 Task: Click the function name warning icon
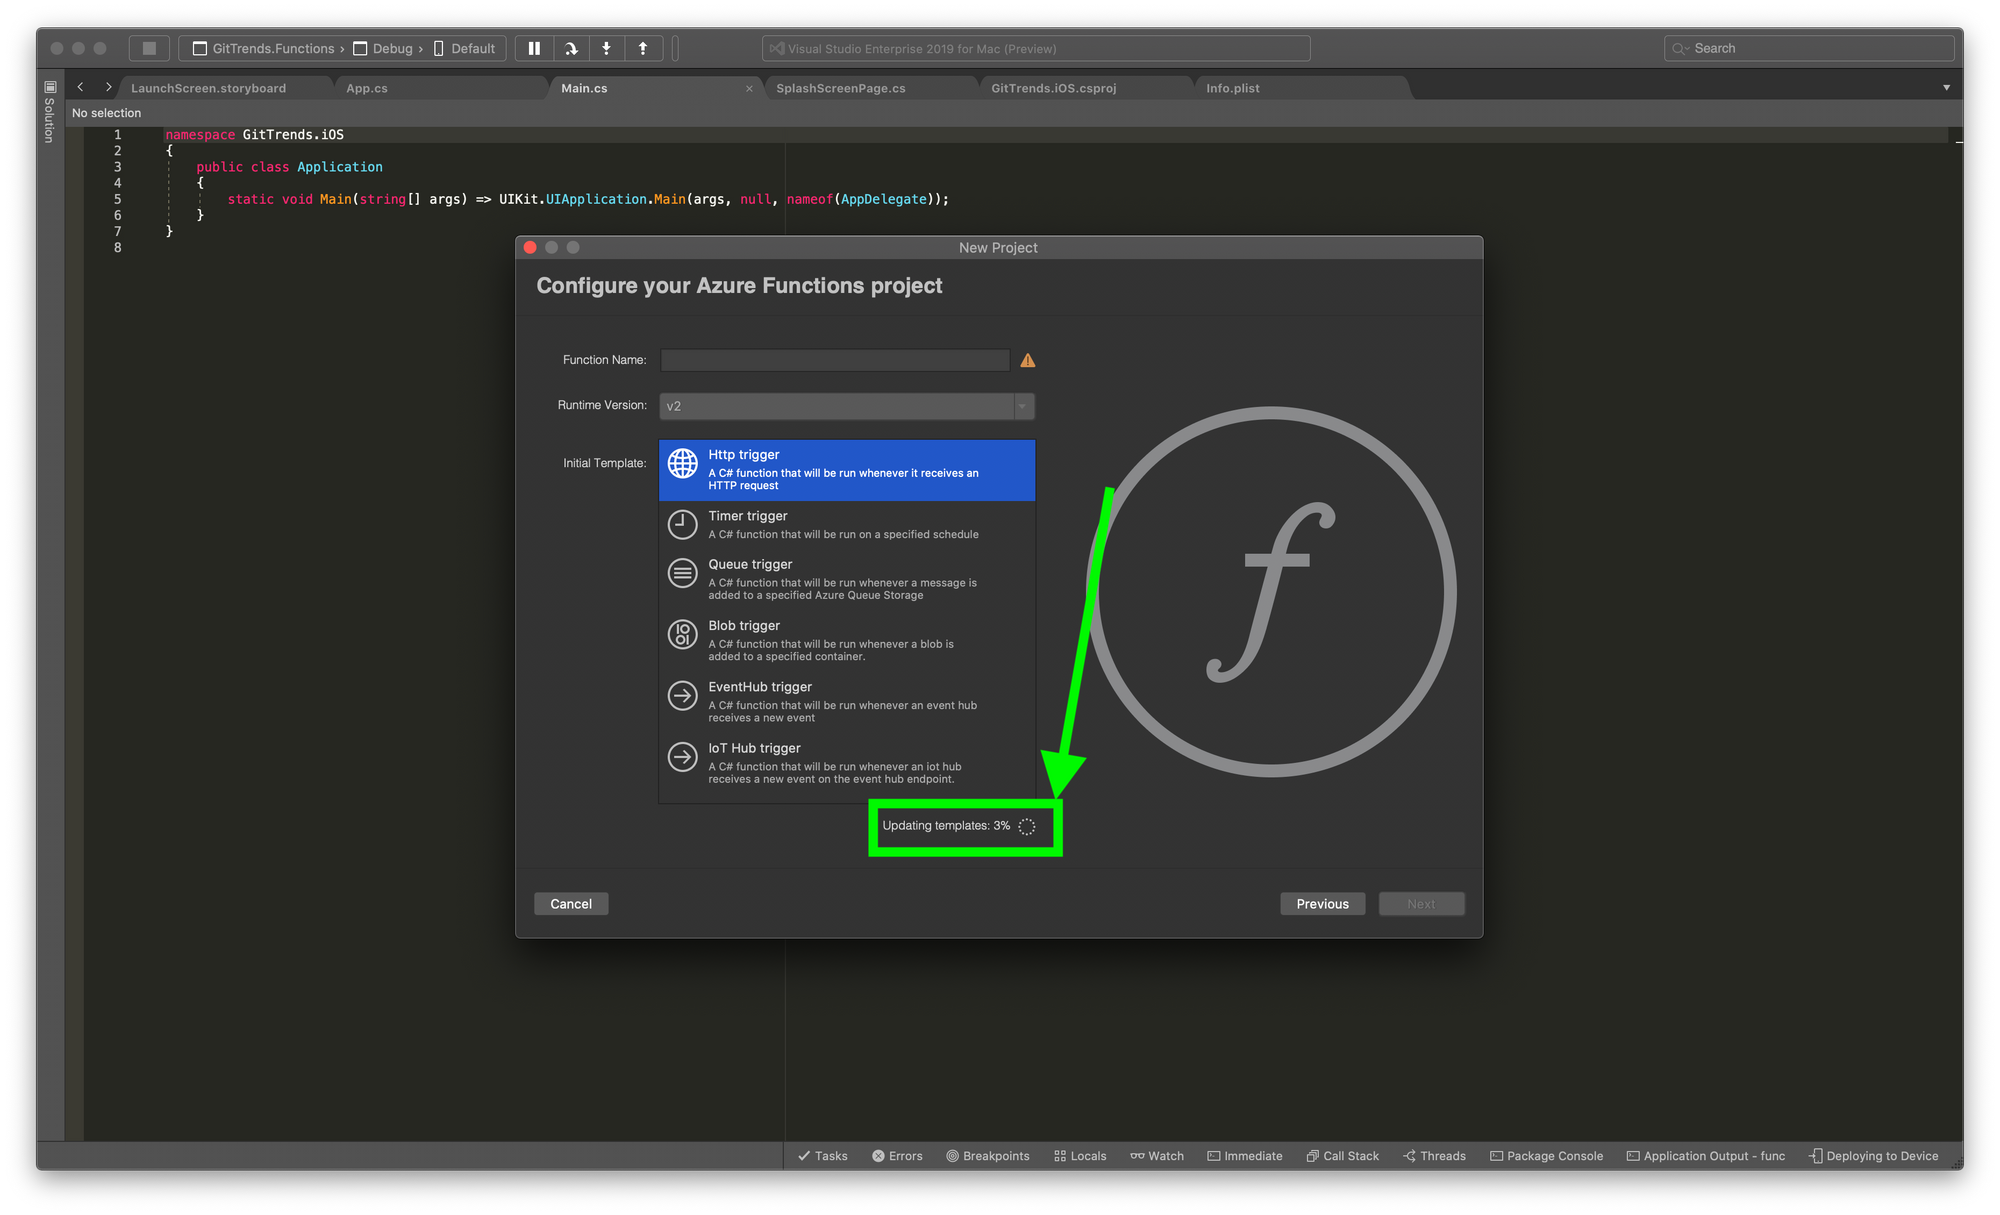[x=1027, y=360]
